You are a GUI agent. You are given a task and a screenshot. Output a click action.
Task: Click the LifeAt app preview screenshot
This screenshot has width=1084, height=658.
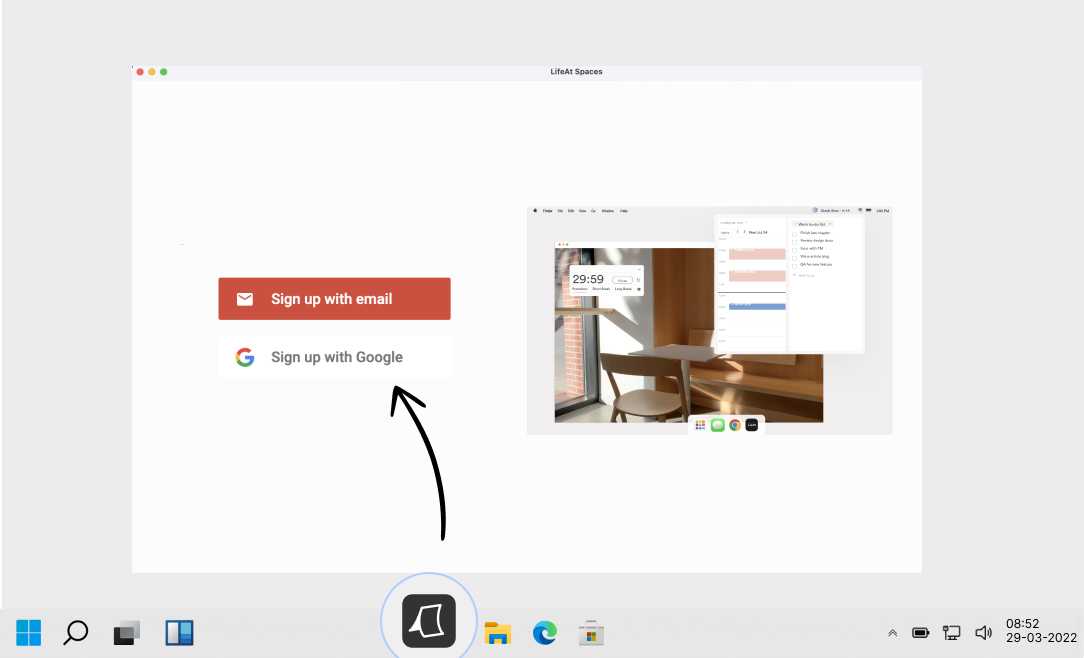point(710,320)
